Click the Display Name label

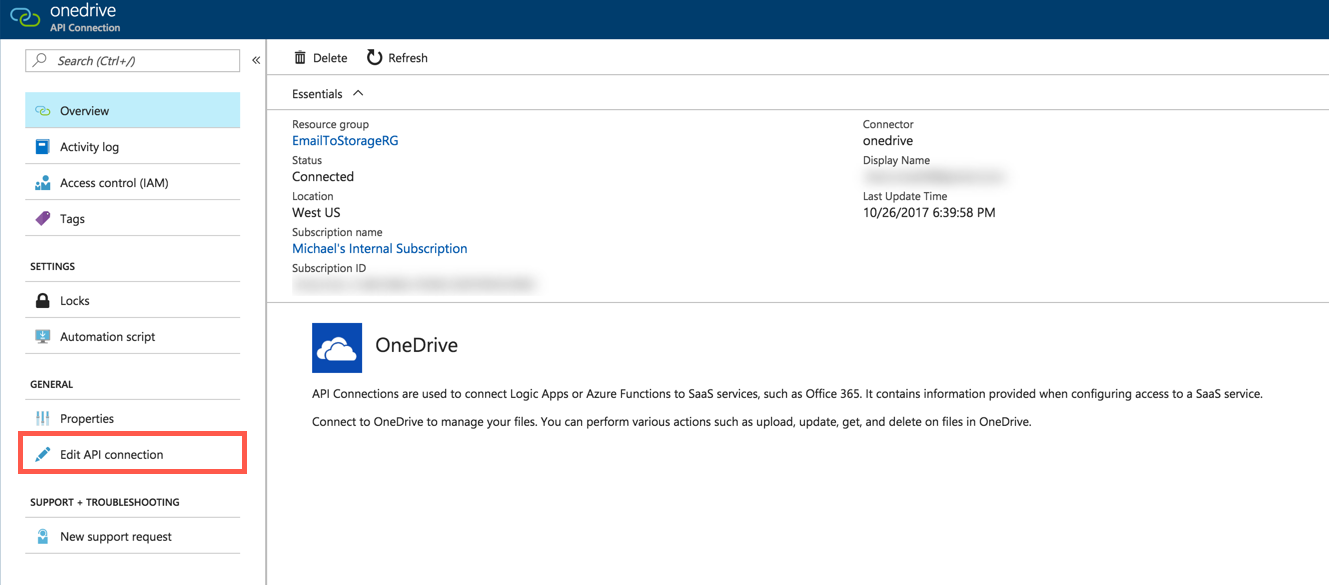[x=896, y=161]
